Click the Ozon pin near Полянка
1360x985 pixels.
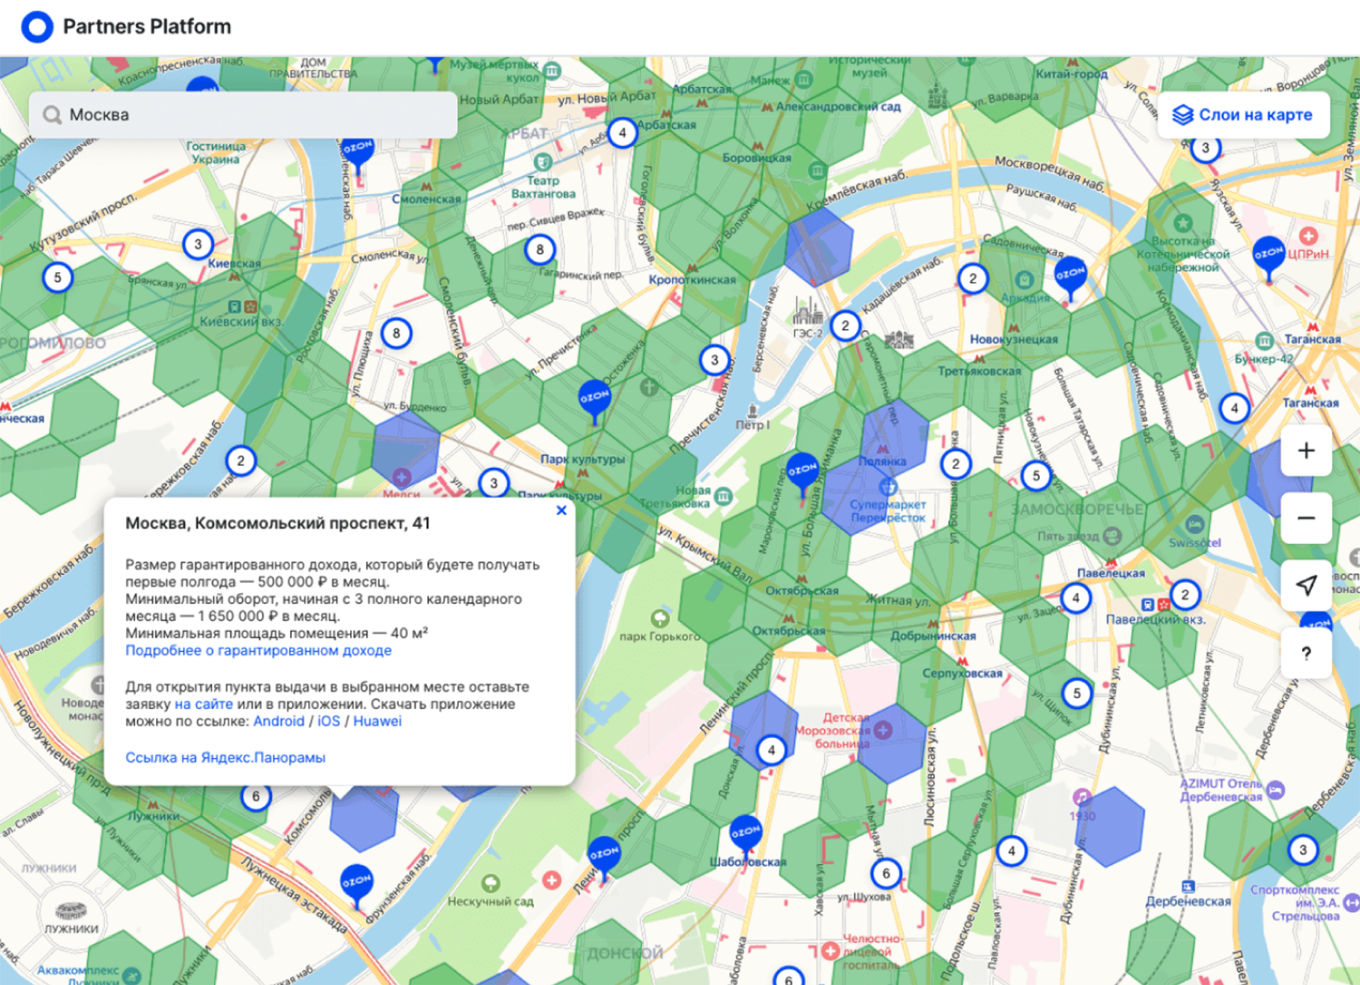coord(802,470)
